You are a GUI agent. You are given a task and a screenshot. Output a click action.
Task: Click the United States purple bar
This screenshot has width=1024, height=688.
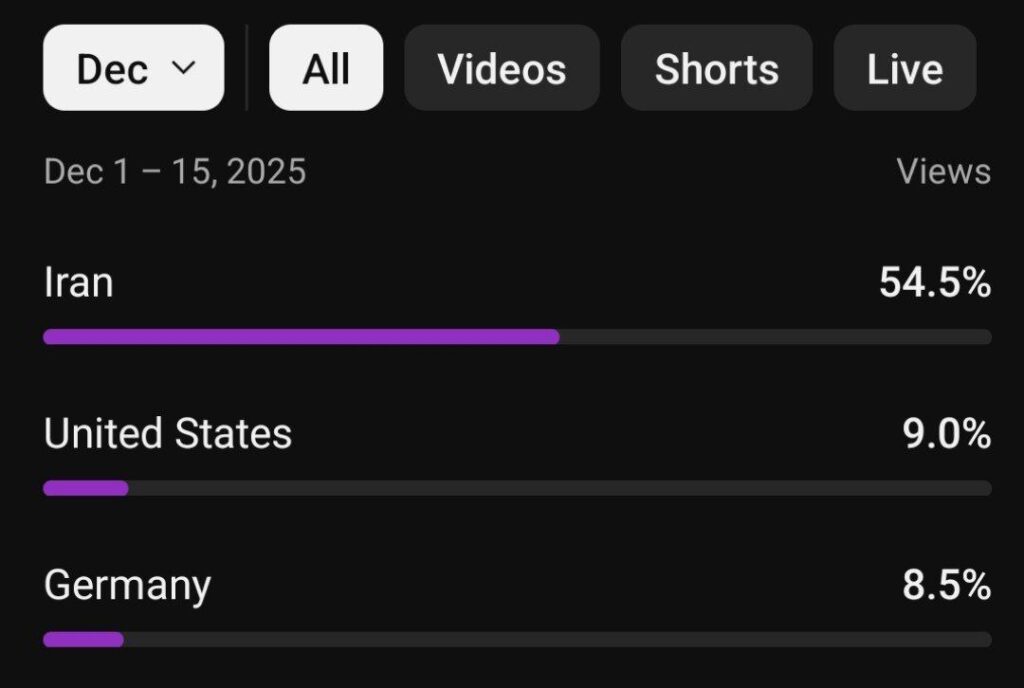[x=86, y=488]
